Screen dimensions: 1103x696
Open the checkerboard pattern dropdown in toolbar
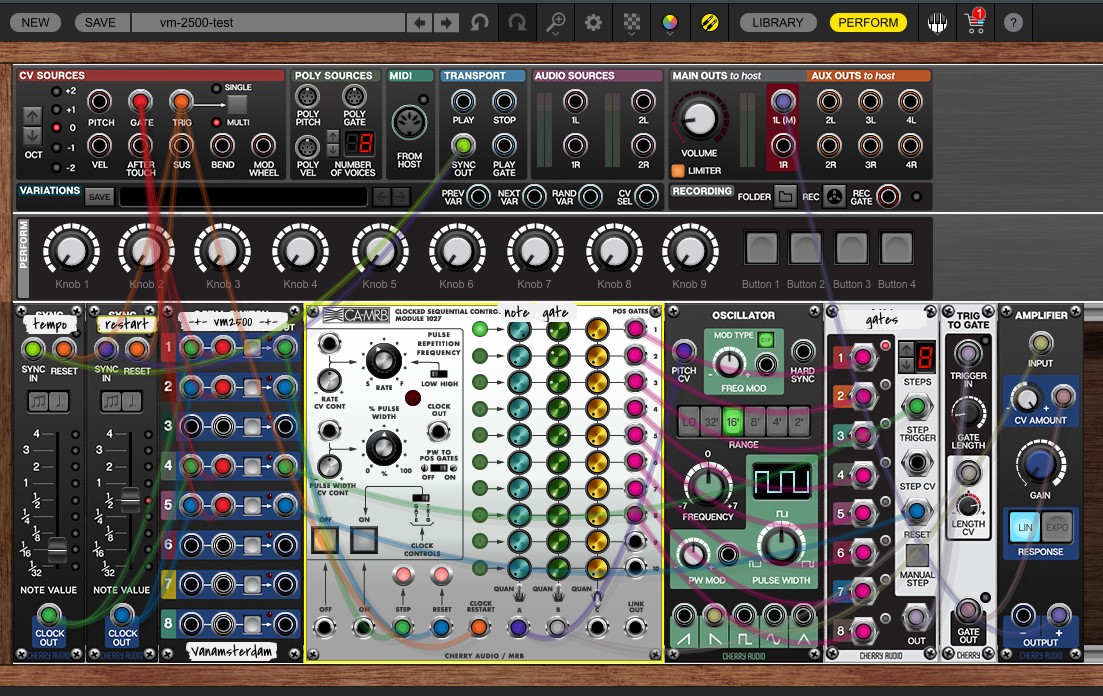tap(632, 24)
